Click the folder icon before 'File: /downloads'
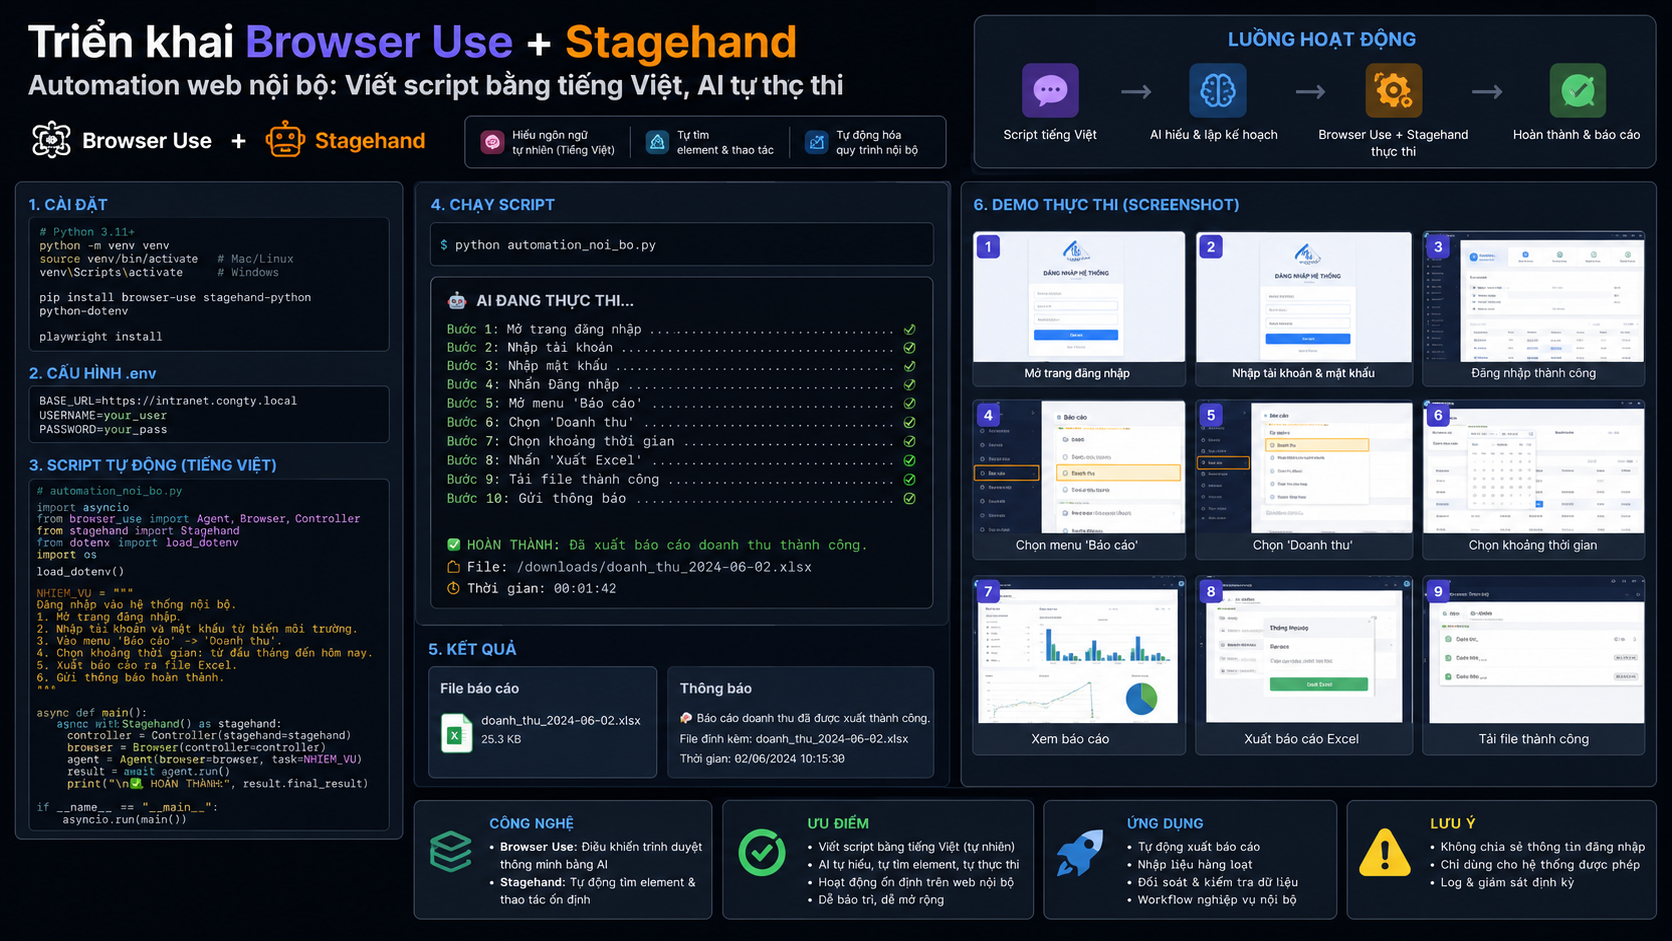The image size is (1672, 941). click(453, 567)
